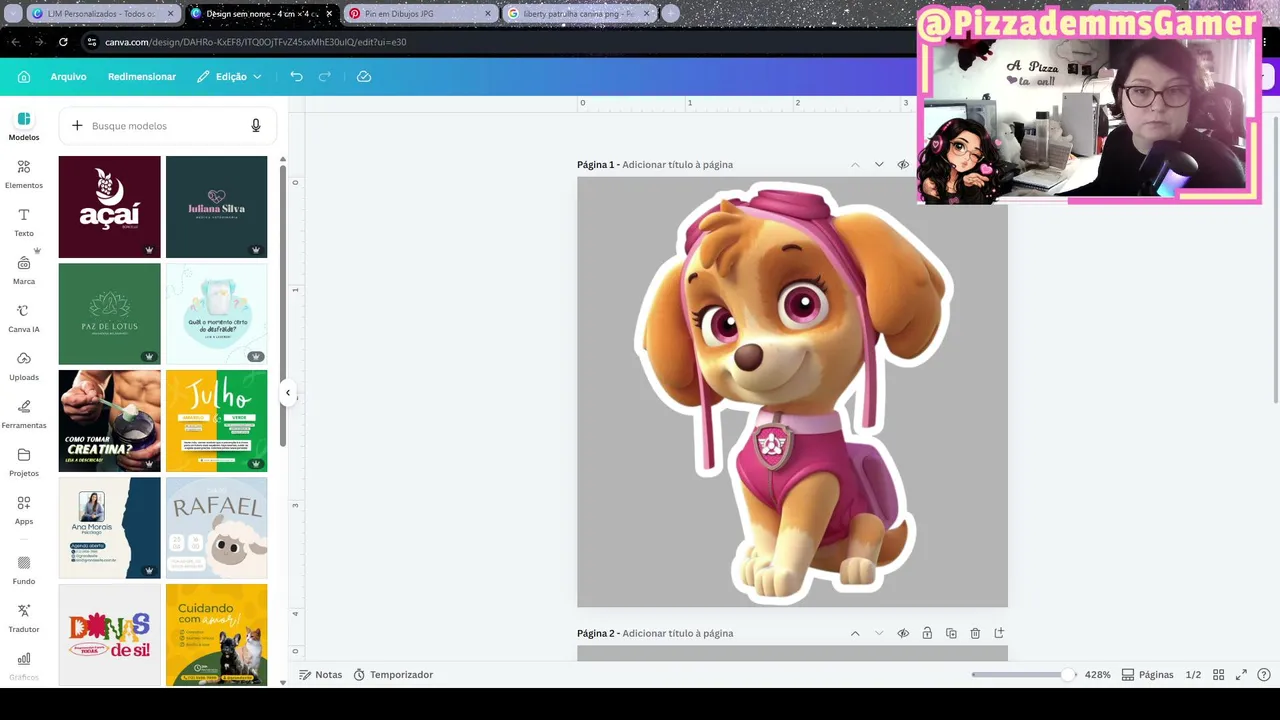Adjust the zoom slider handle
The image size is (1280, 720).
(1068, 675)
